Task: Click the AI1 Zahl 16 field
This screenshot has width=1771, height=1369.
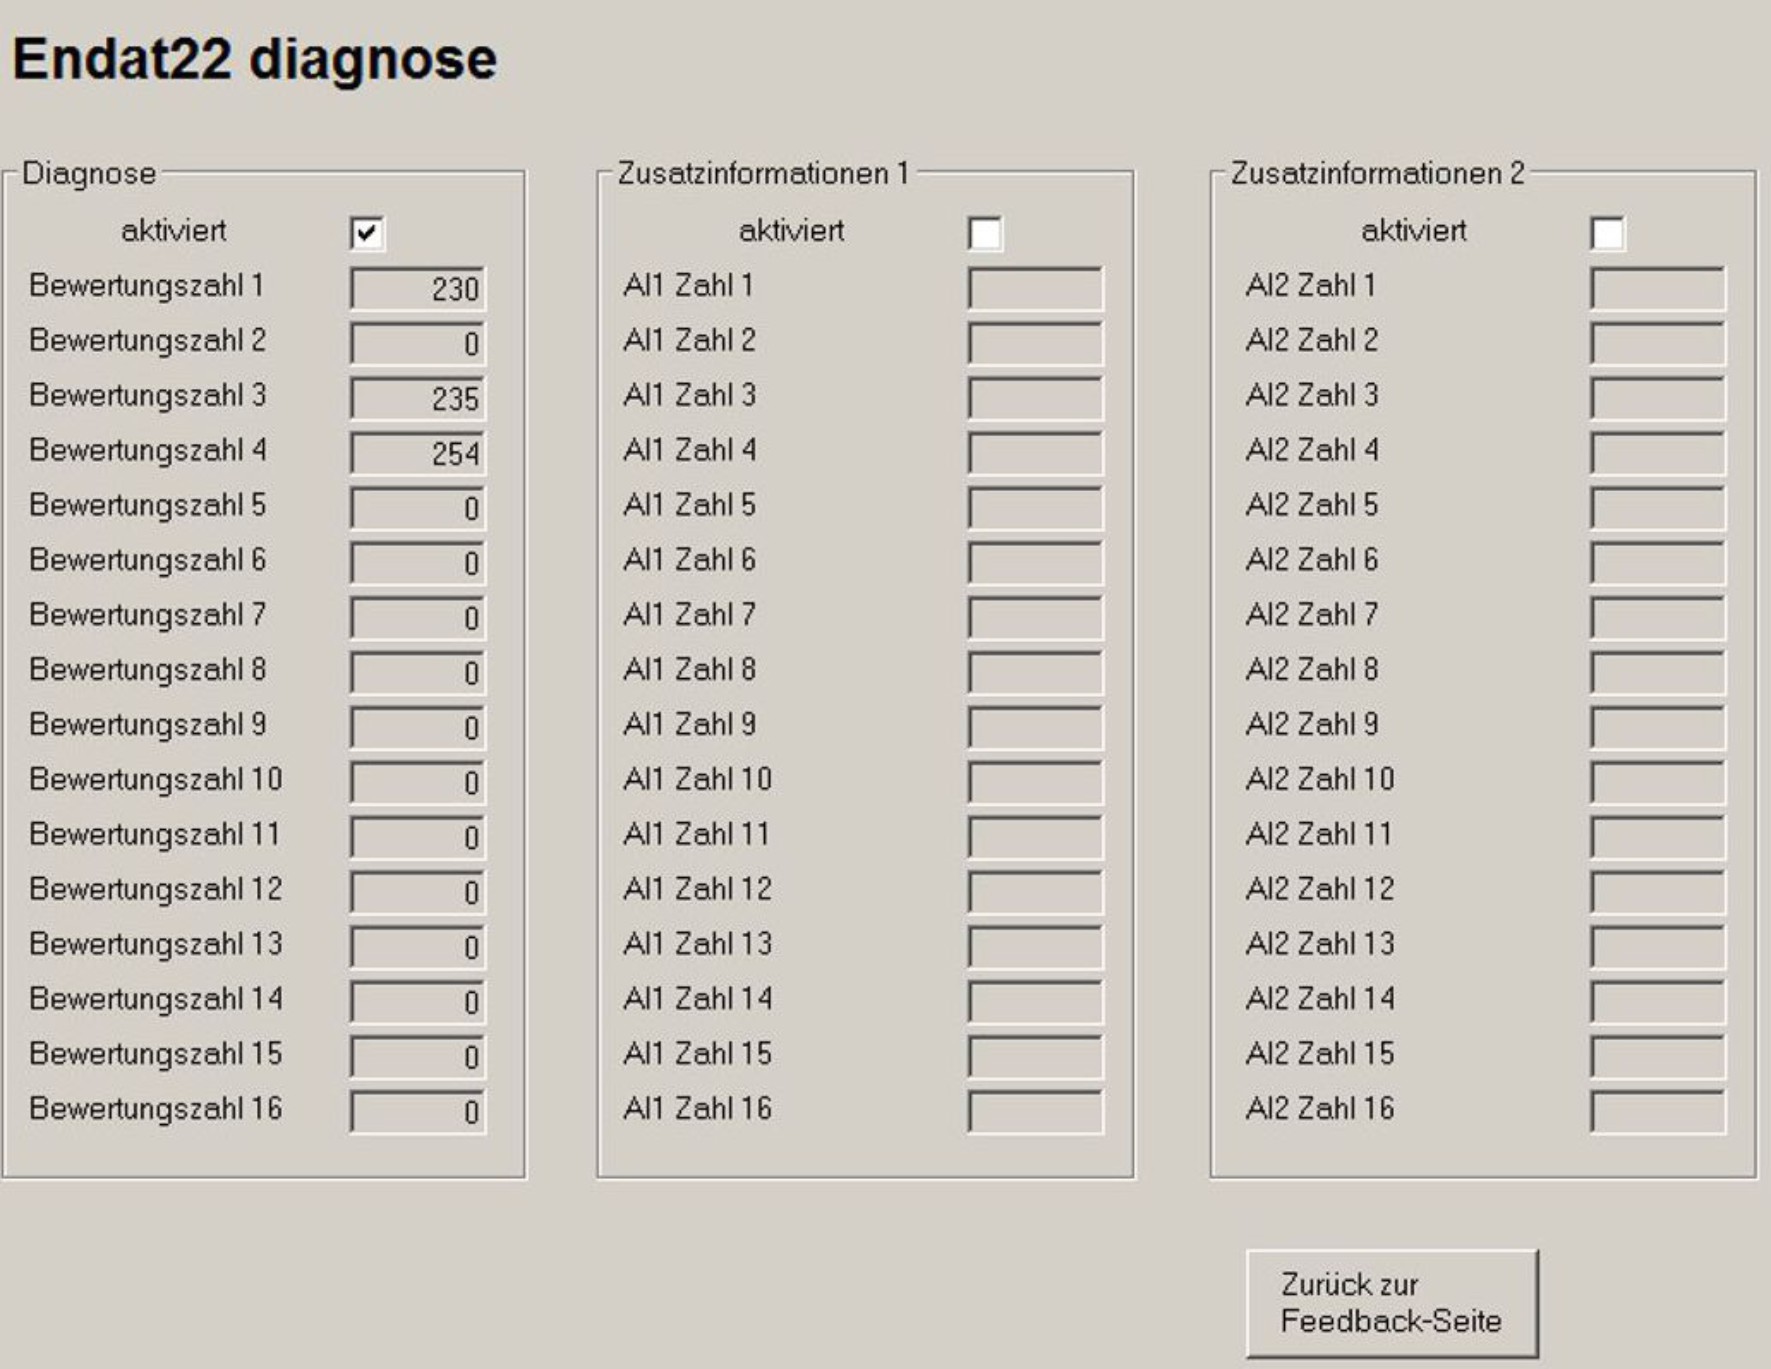Action: [1035, 1112]
